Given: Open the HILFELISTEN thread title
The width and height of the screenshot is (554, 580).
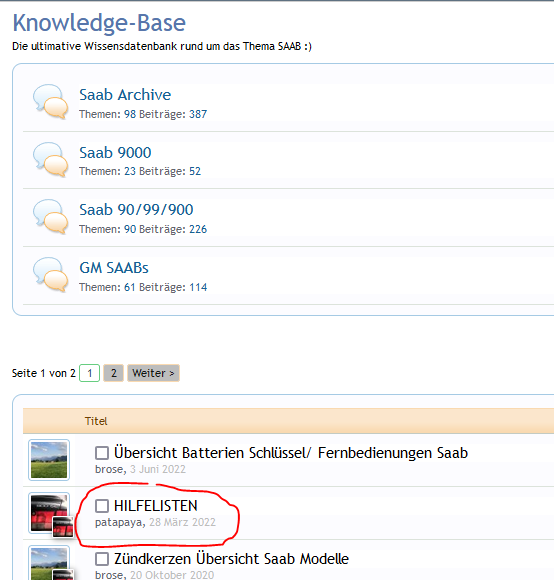Looking at the screenshot, I should tap(156, 506).
